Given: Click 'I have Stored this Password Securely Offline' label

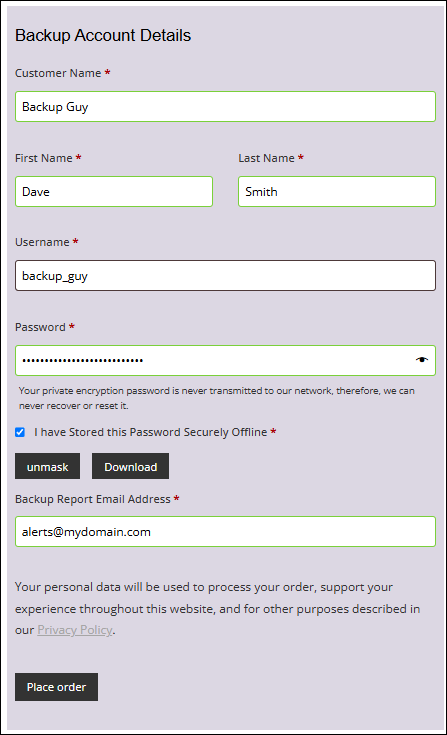Looking at the screenshot, I should (150, 432).
